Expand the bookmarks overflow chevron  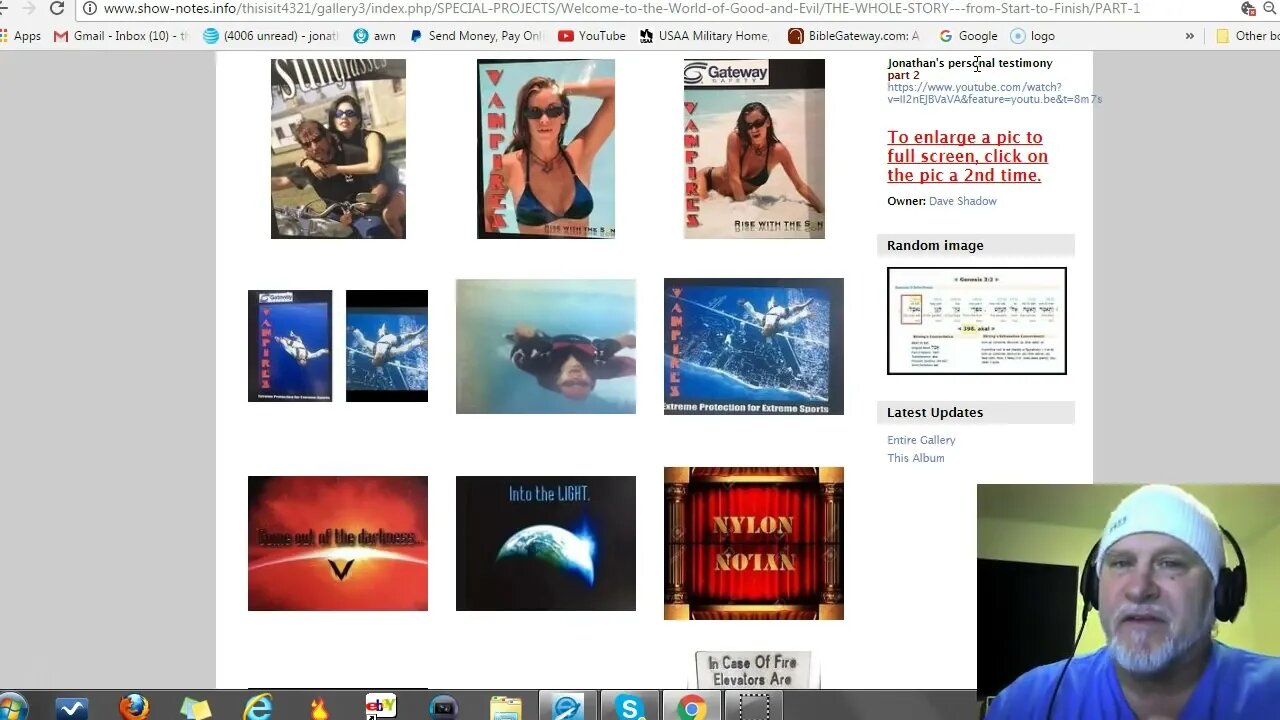click(x=1189, y=36)
